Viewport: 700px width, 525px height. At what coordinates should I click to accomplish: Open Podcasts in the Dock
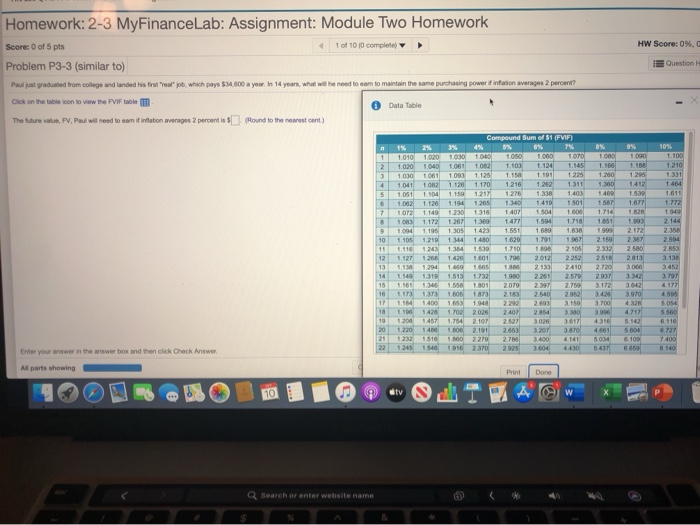[371, 393]
